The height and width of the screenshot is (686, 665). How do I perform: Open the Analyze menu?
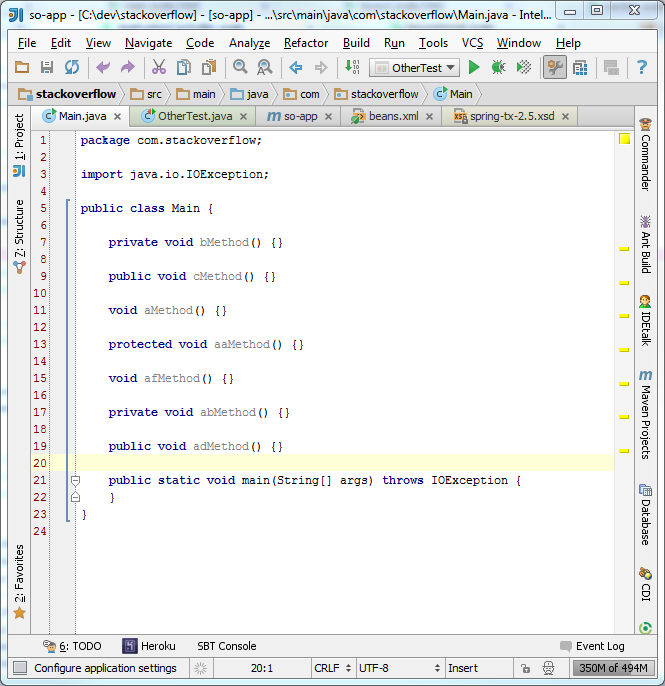249,43
